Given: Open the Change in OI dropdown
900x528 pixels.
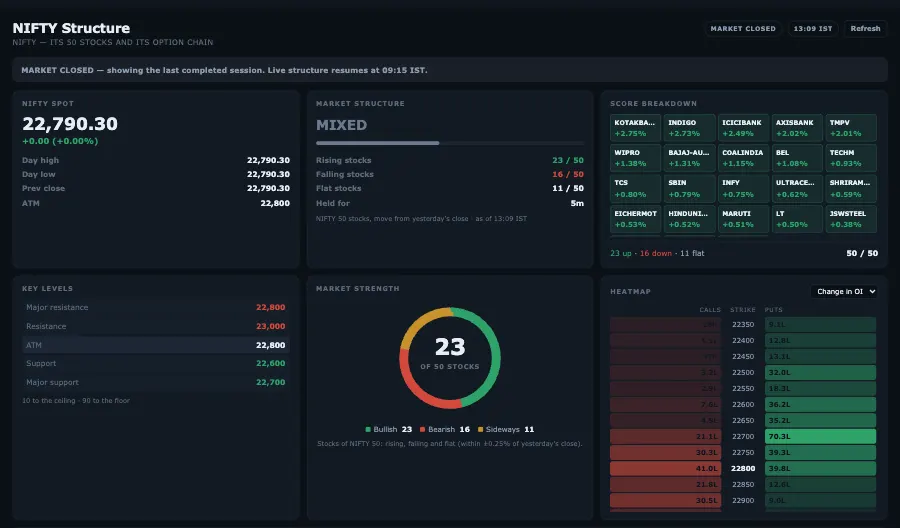Looking at the screenshot, I should coord(845,292).
